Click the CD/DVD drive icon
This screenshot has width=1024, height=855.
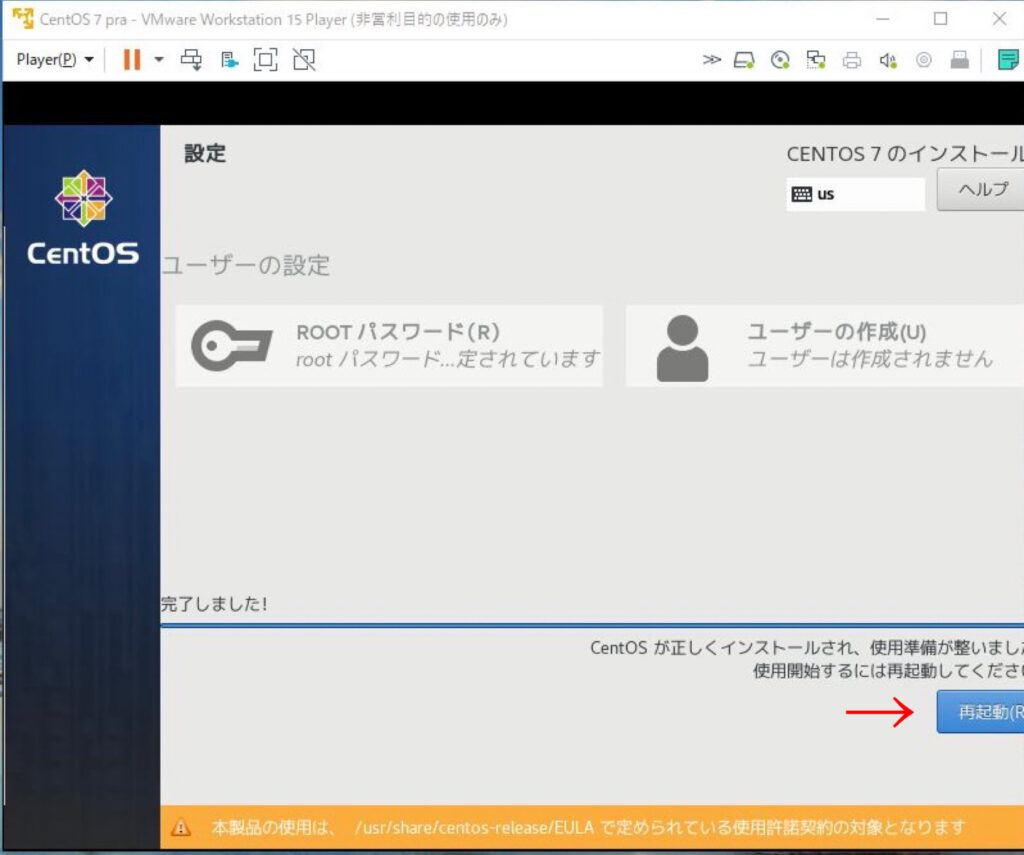(780, 60)
